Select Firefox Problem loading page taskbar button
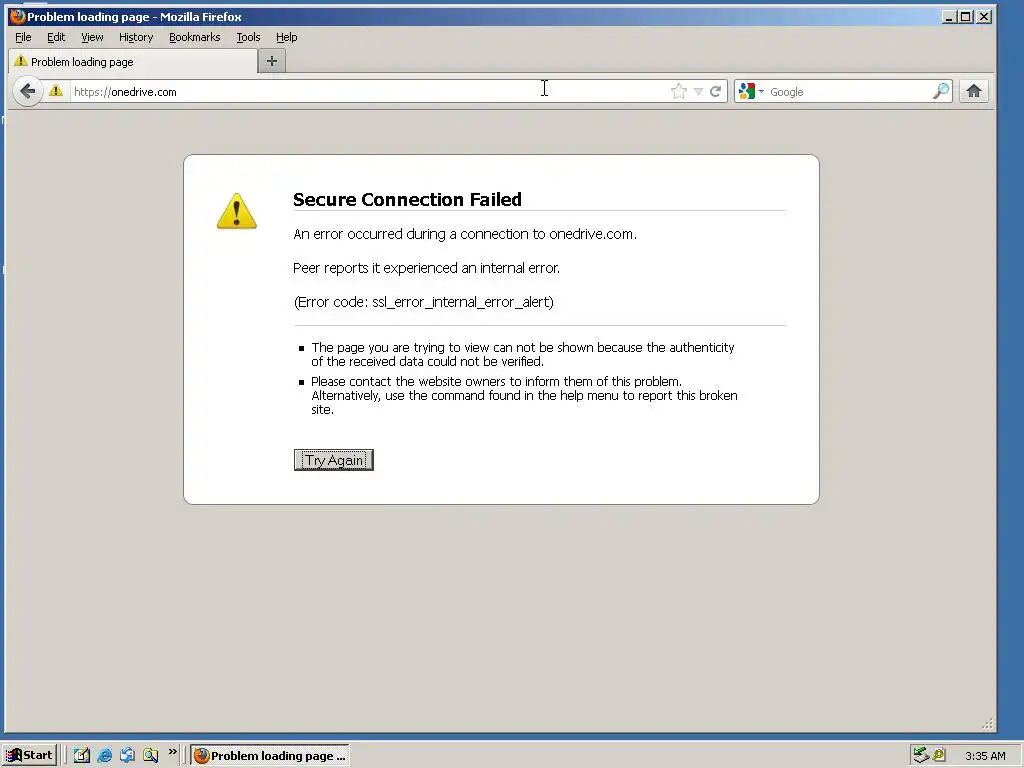Image resolution: width=1024 pixels, height=768 pixels. click(270, 756)
